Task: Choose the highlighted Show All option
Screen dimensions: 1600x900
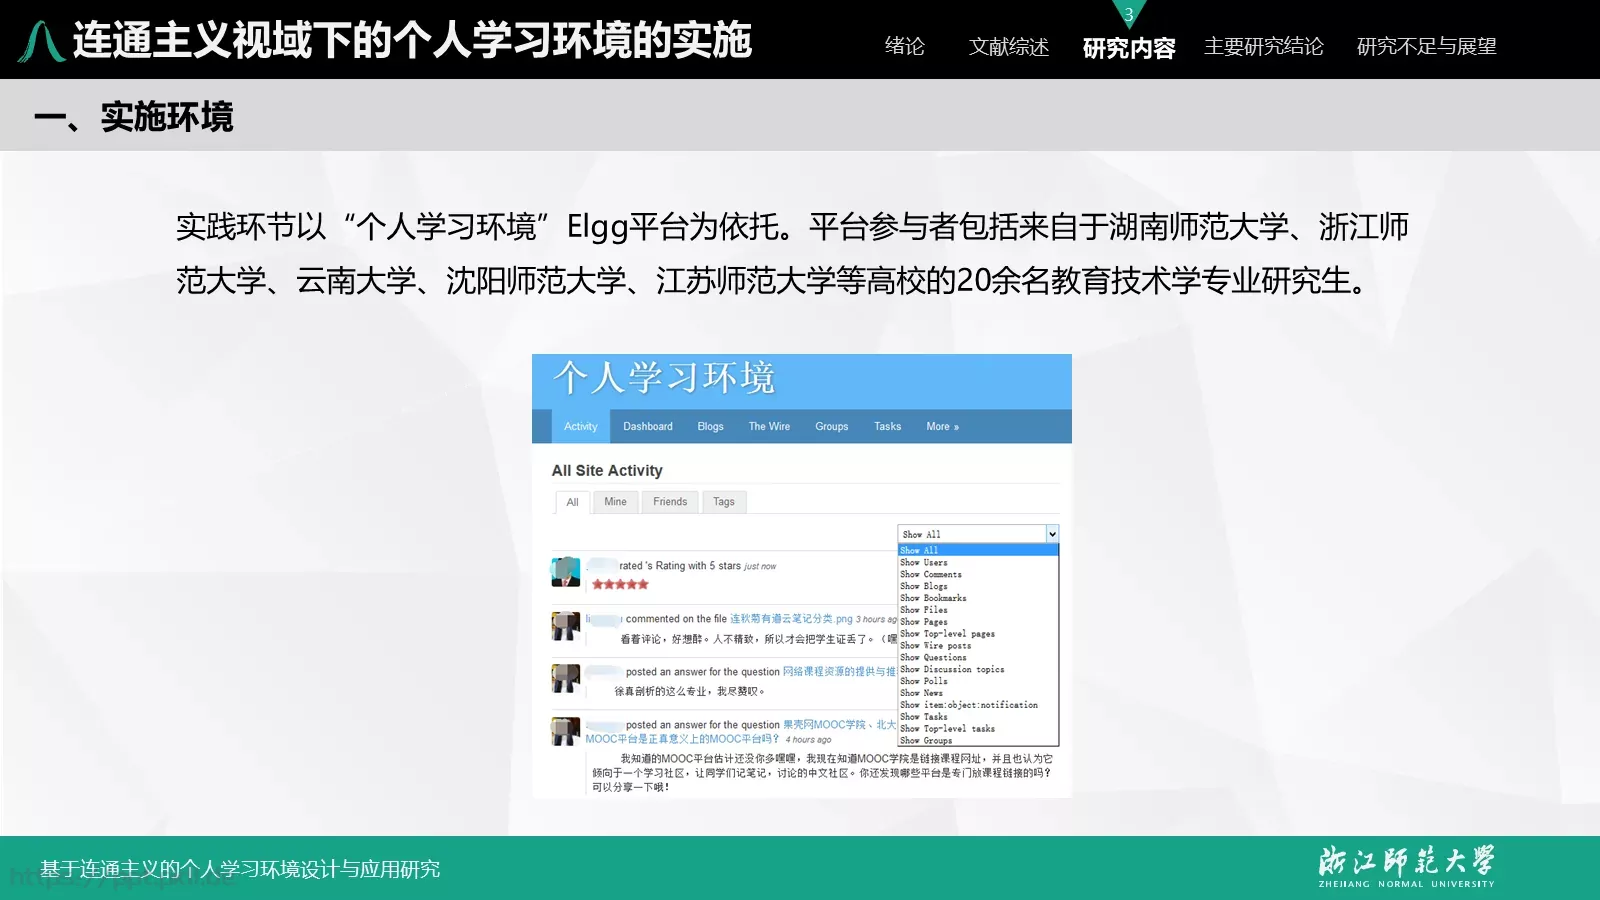Action: click(x=978, y=550)
